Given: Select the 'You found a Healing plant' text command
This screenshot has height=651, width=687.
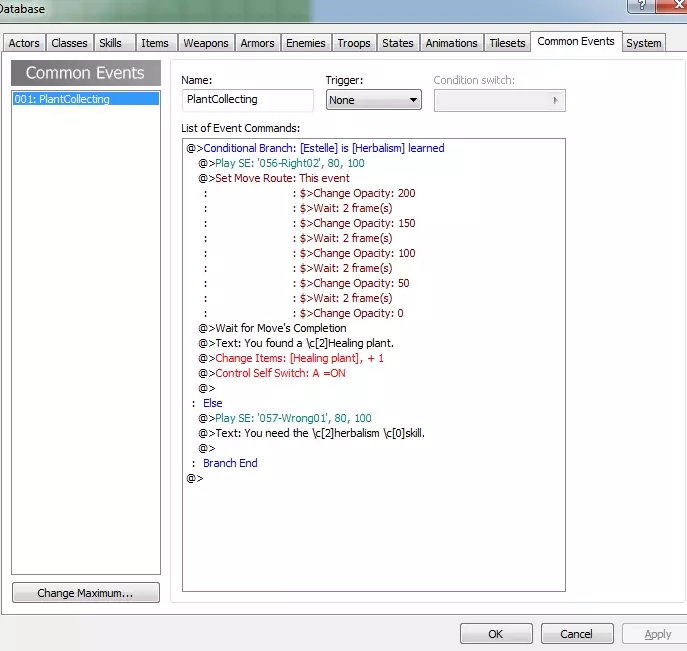Looking at the screenshot, I should [x=296, y=343].
